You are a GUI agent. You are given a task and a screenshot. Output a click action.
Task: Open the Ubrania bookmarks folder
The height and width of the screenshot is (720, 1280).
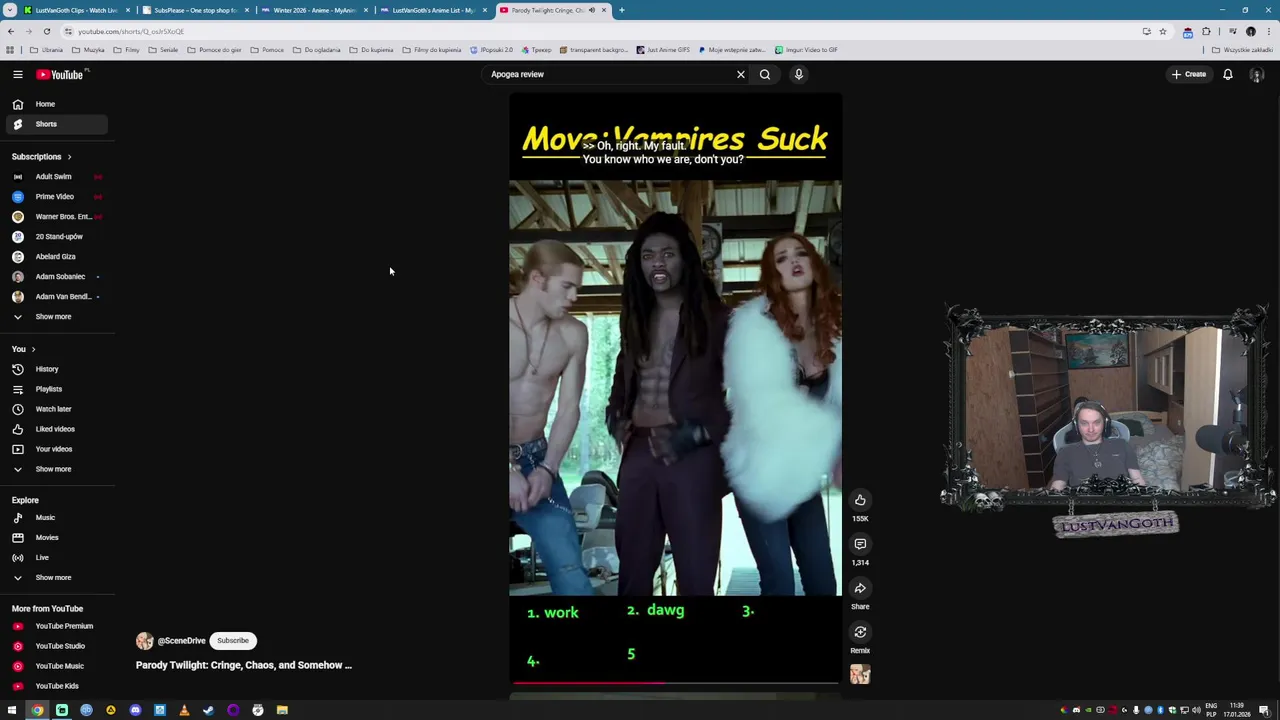[47, 50]
